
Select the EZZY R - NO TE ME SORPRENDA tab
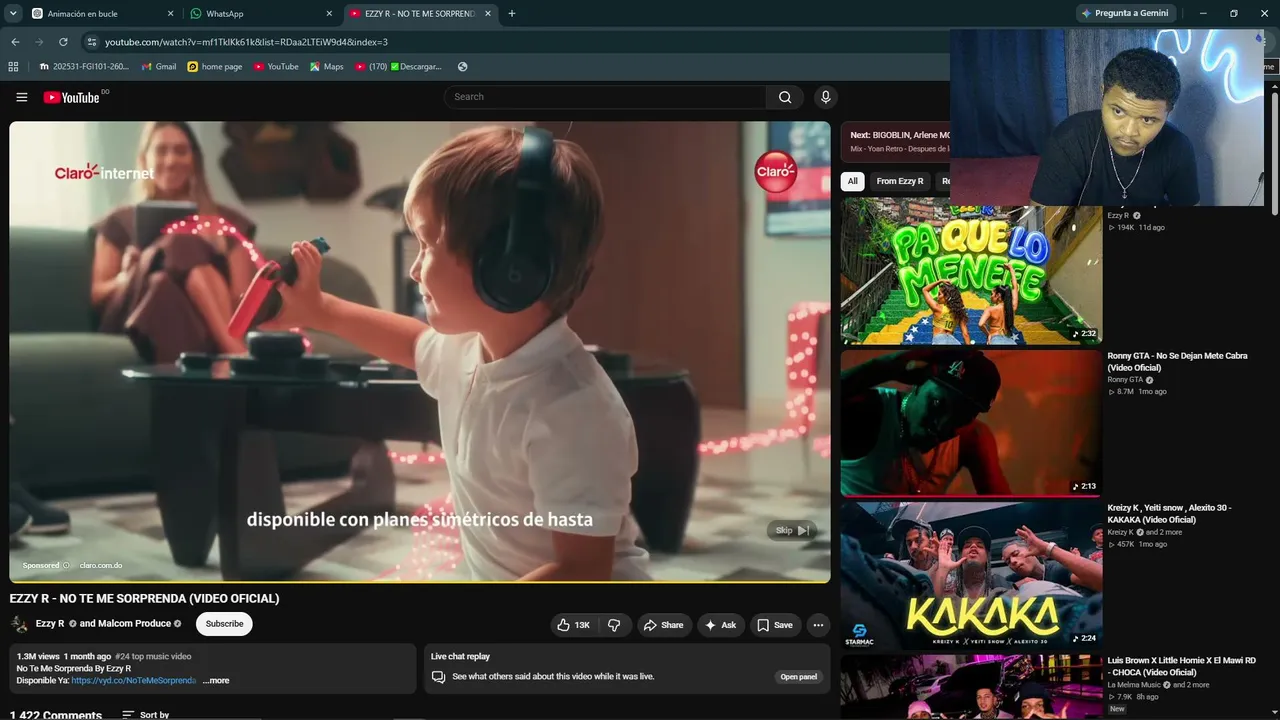point(419,14)
